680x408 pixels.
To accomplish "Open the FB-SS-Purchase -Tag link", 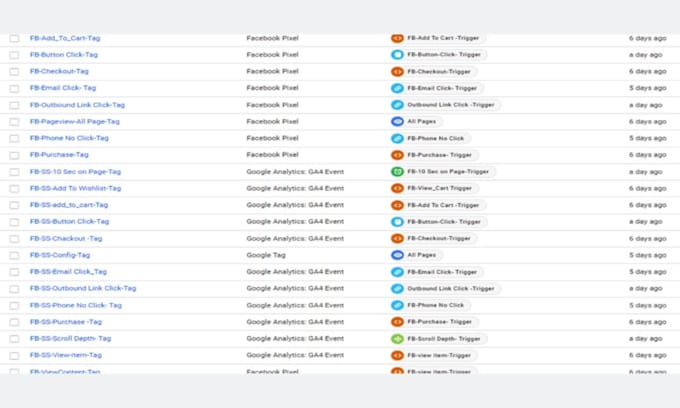I will tap(66, 322).
